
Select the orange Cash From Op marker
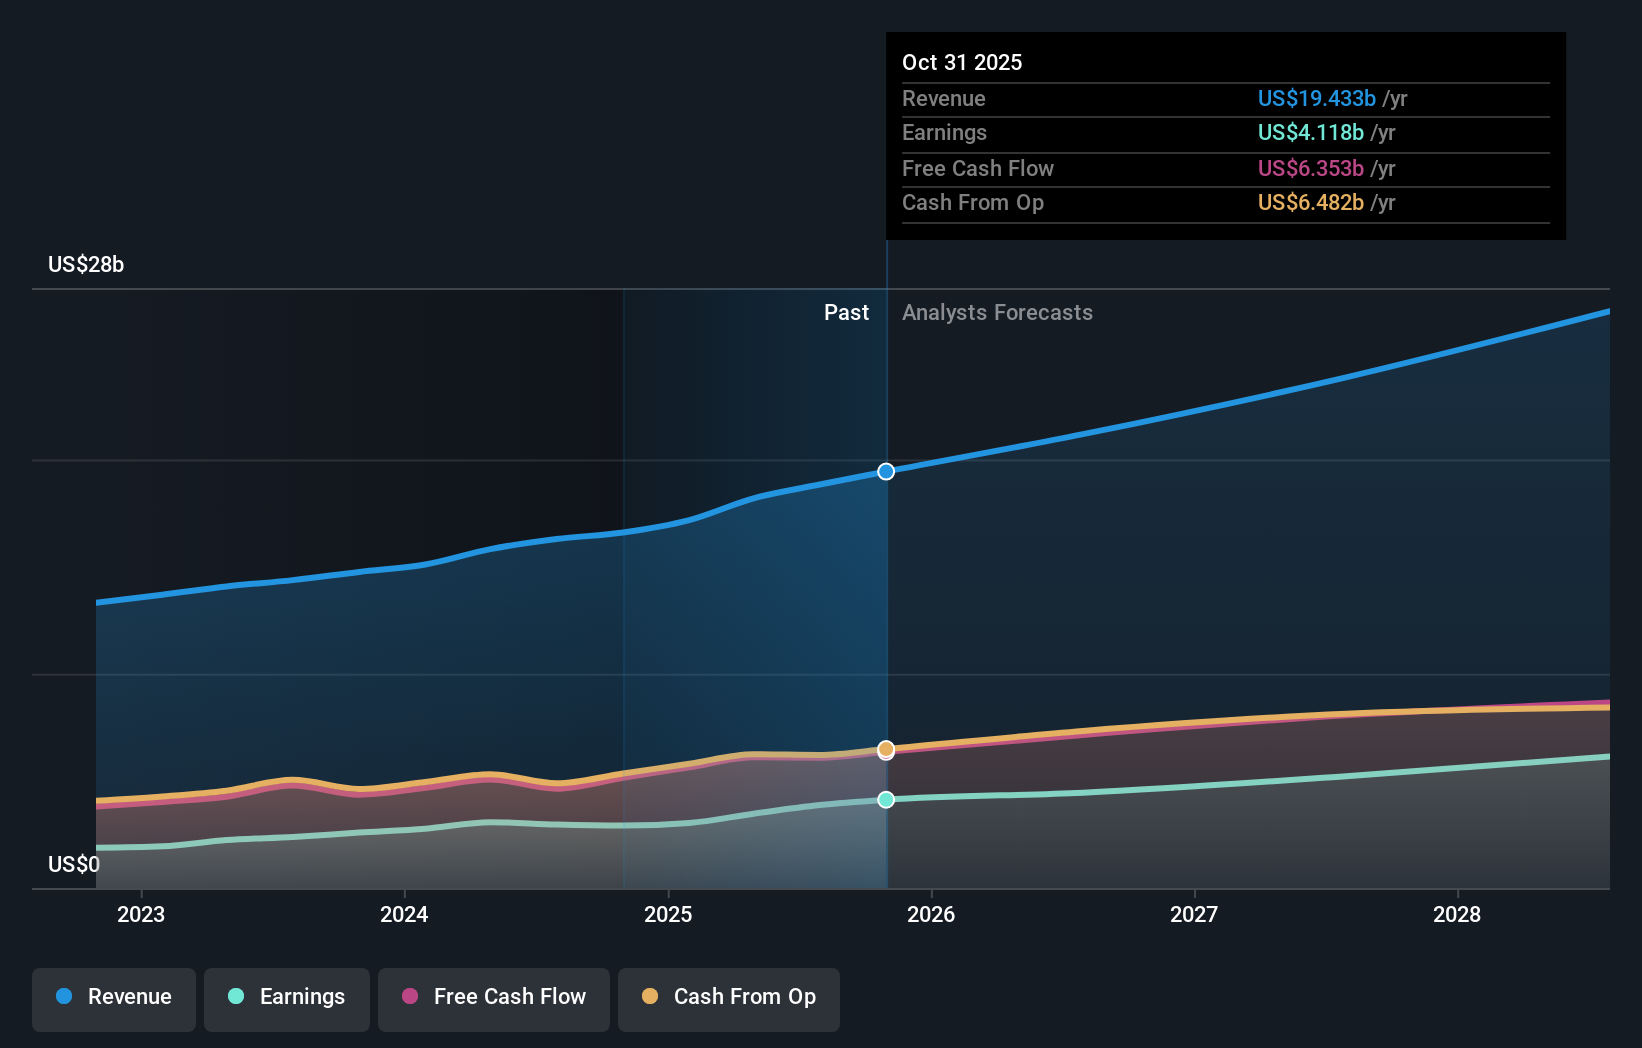point(885,748)
